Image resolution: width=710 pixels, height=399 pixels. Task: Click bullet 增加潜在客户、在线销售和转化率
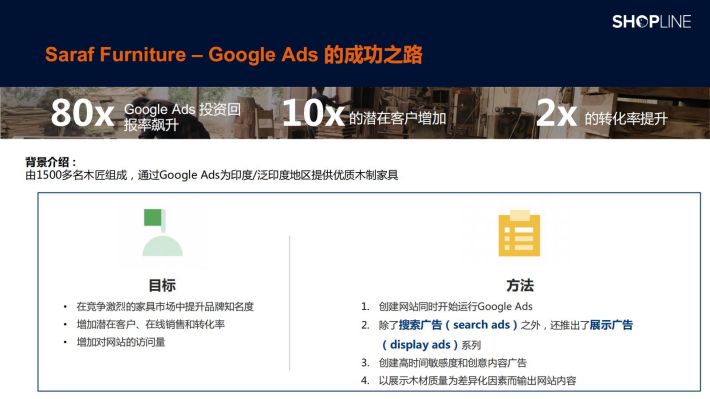pyautogui.click(x=150, y=324)
